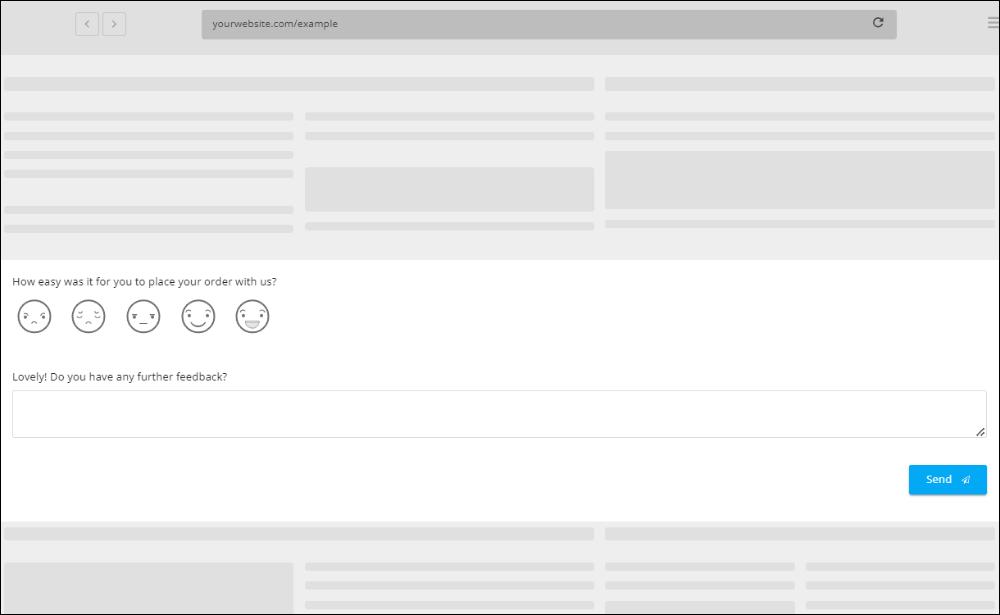Screen dimensions: 1000x615
Task: Click the further feedback prompt text
Action: [x=119, y=376]
